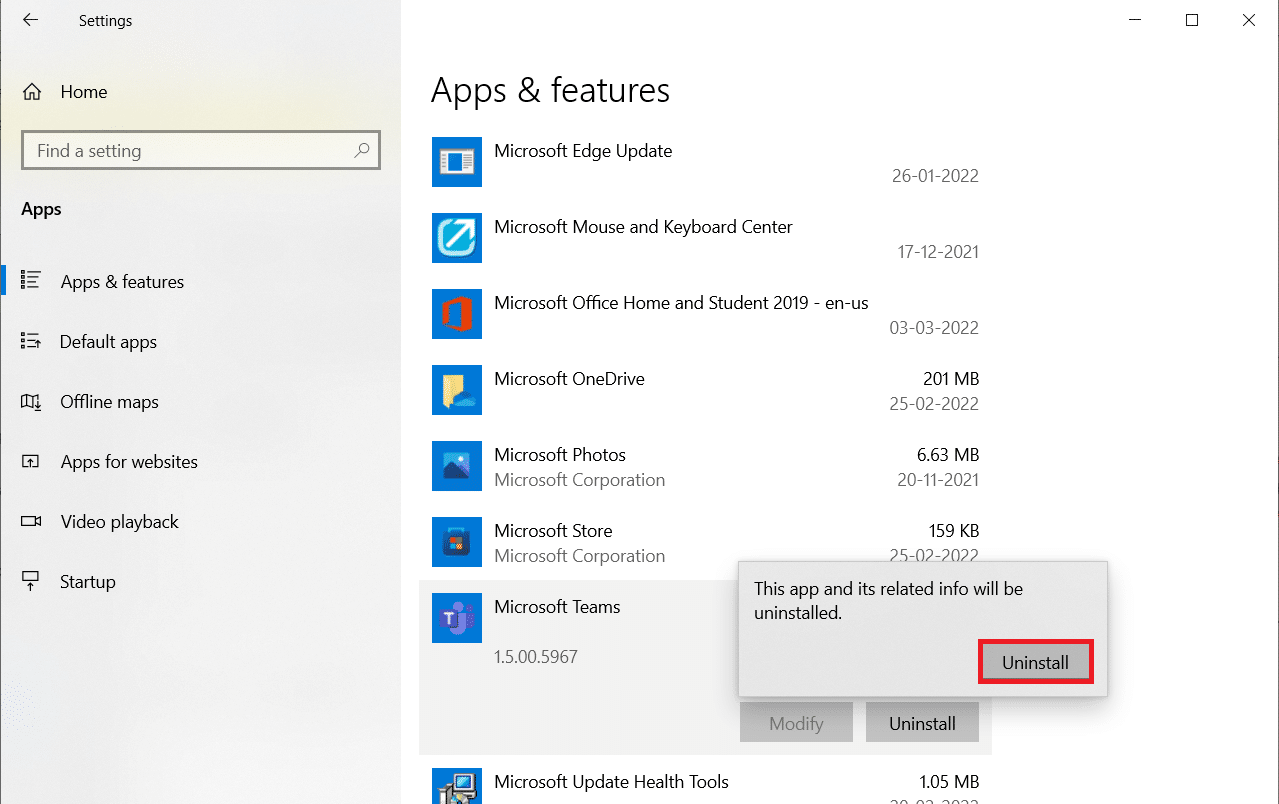
Task: Maximize the Settings window
Action: [1192, 20]
